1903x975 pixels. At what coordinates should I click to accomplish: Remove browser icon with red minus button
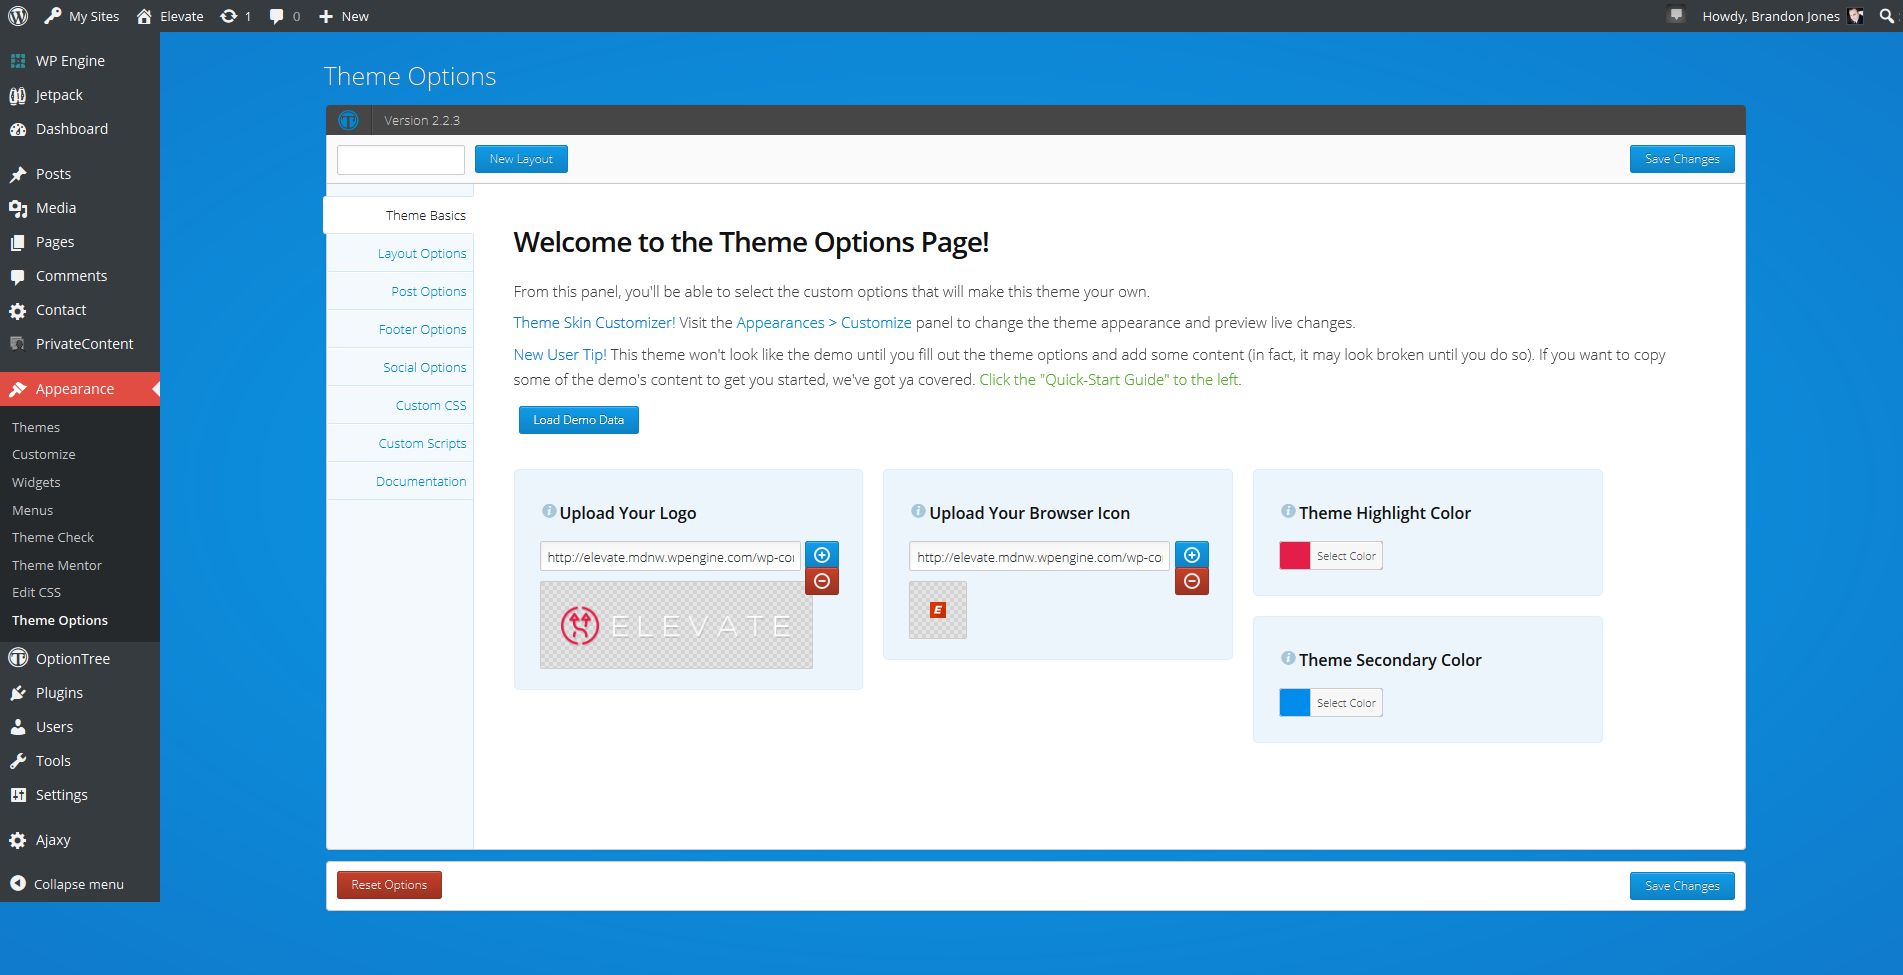coord(1191,581)
